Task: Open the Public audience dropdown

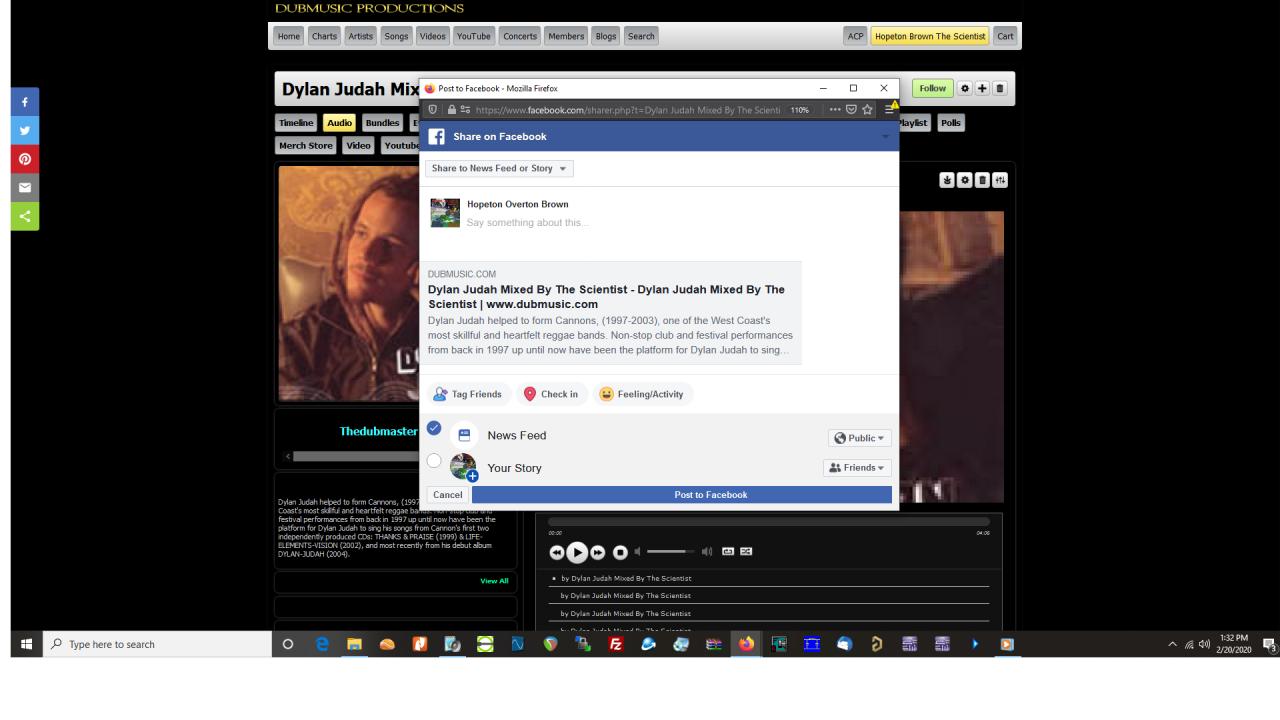Action: (859, 438)
